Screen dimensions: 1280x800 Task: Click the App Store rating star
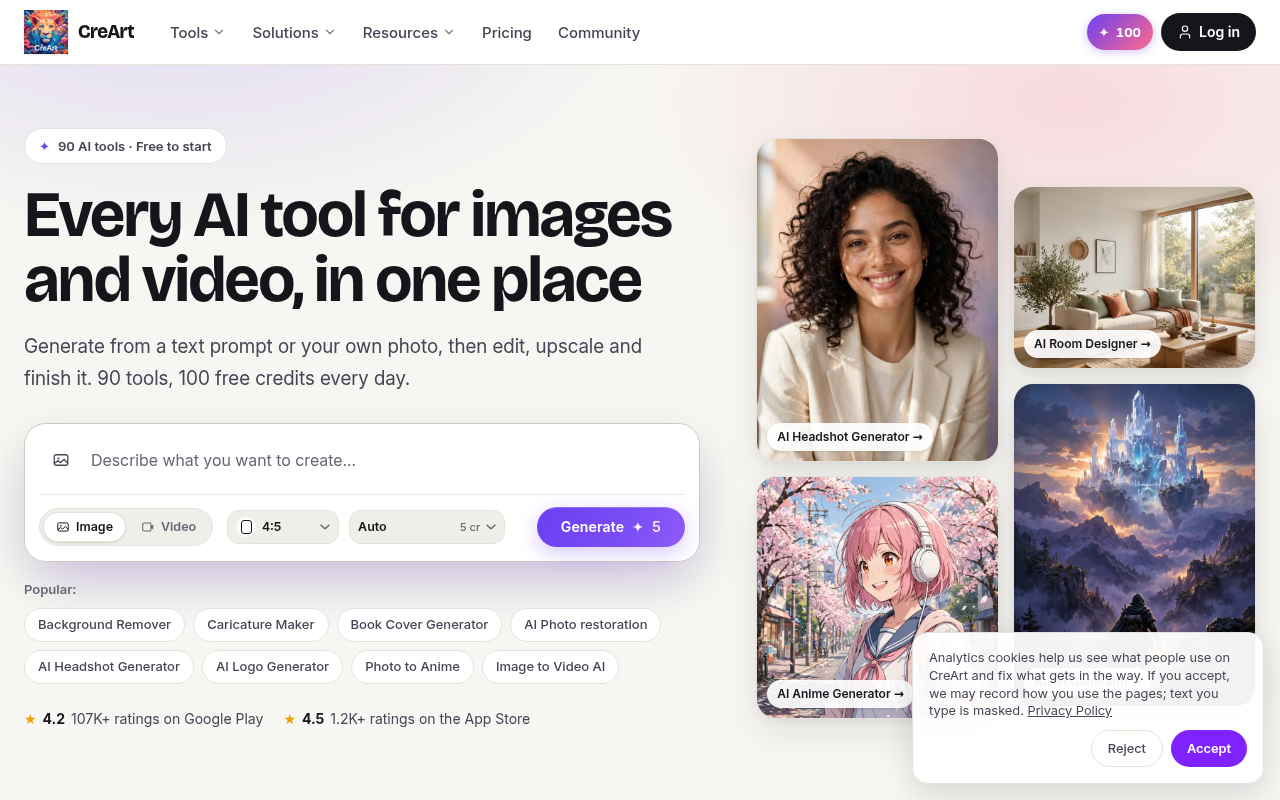pyautogui.click(x=290, y=718)
